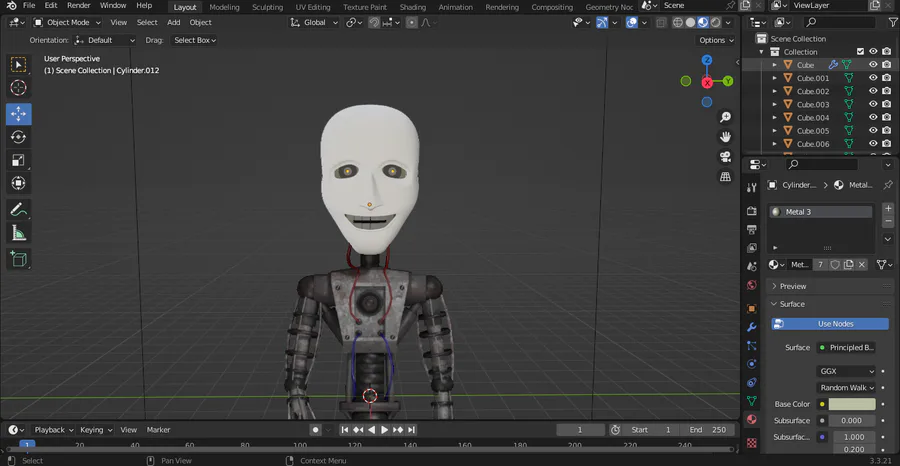The width and height of the screenshot is (900, 466).
Task: Open Object Data properties tab
Action: click(x=751, y=401)
